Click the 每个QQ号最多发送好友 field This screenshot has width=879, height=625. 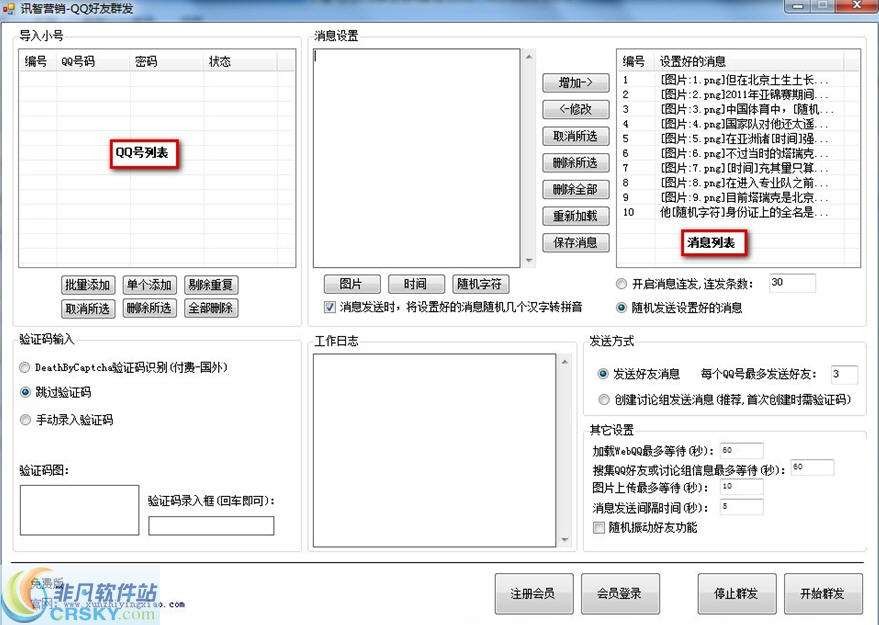tap(844, 374)
